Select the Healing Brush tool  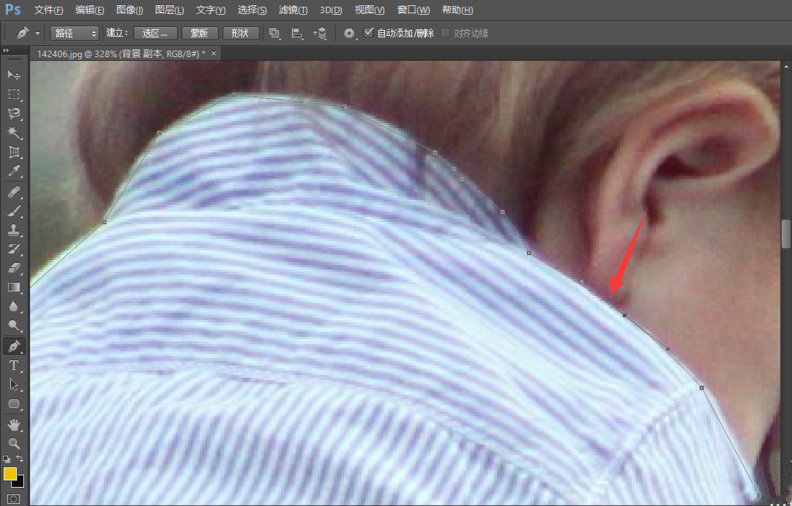pos(14,192)
